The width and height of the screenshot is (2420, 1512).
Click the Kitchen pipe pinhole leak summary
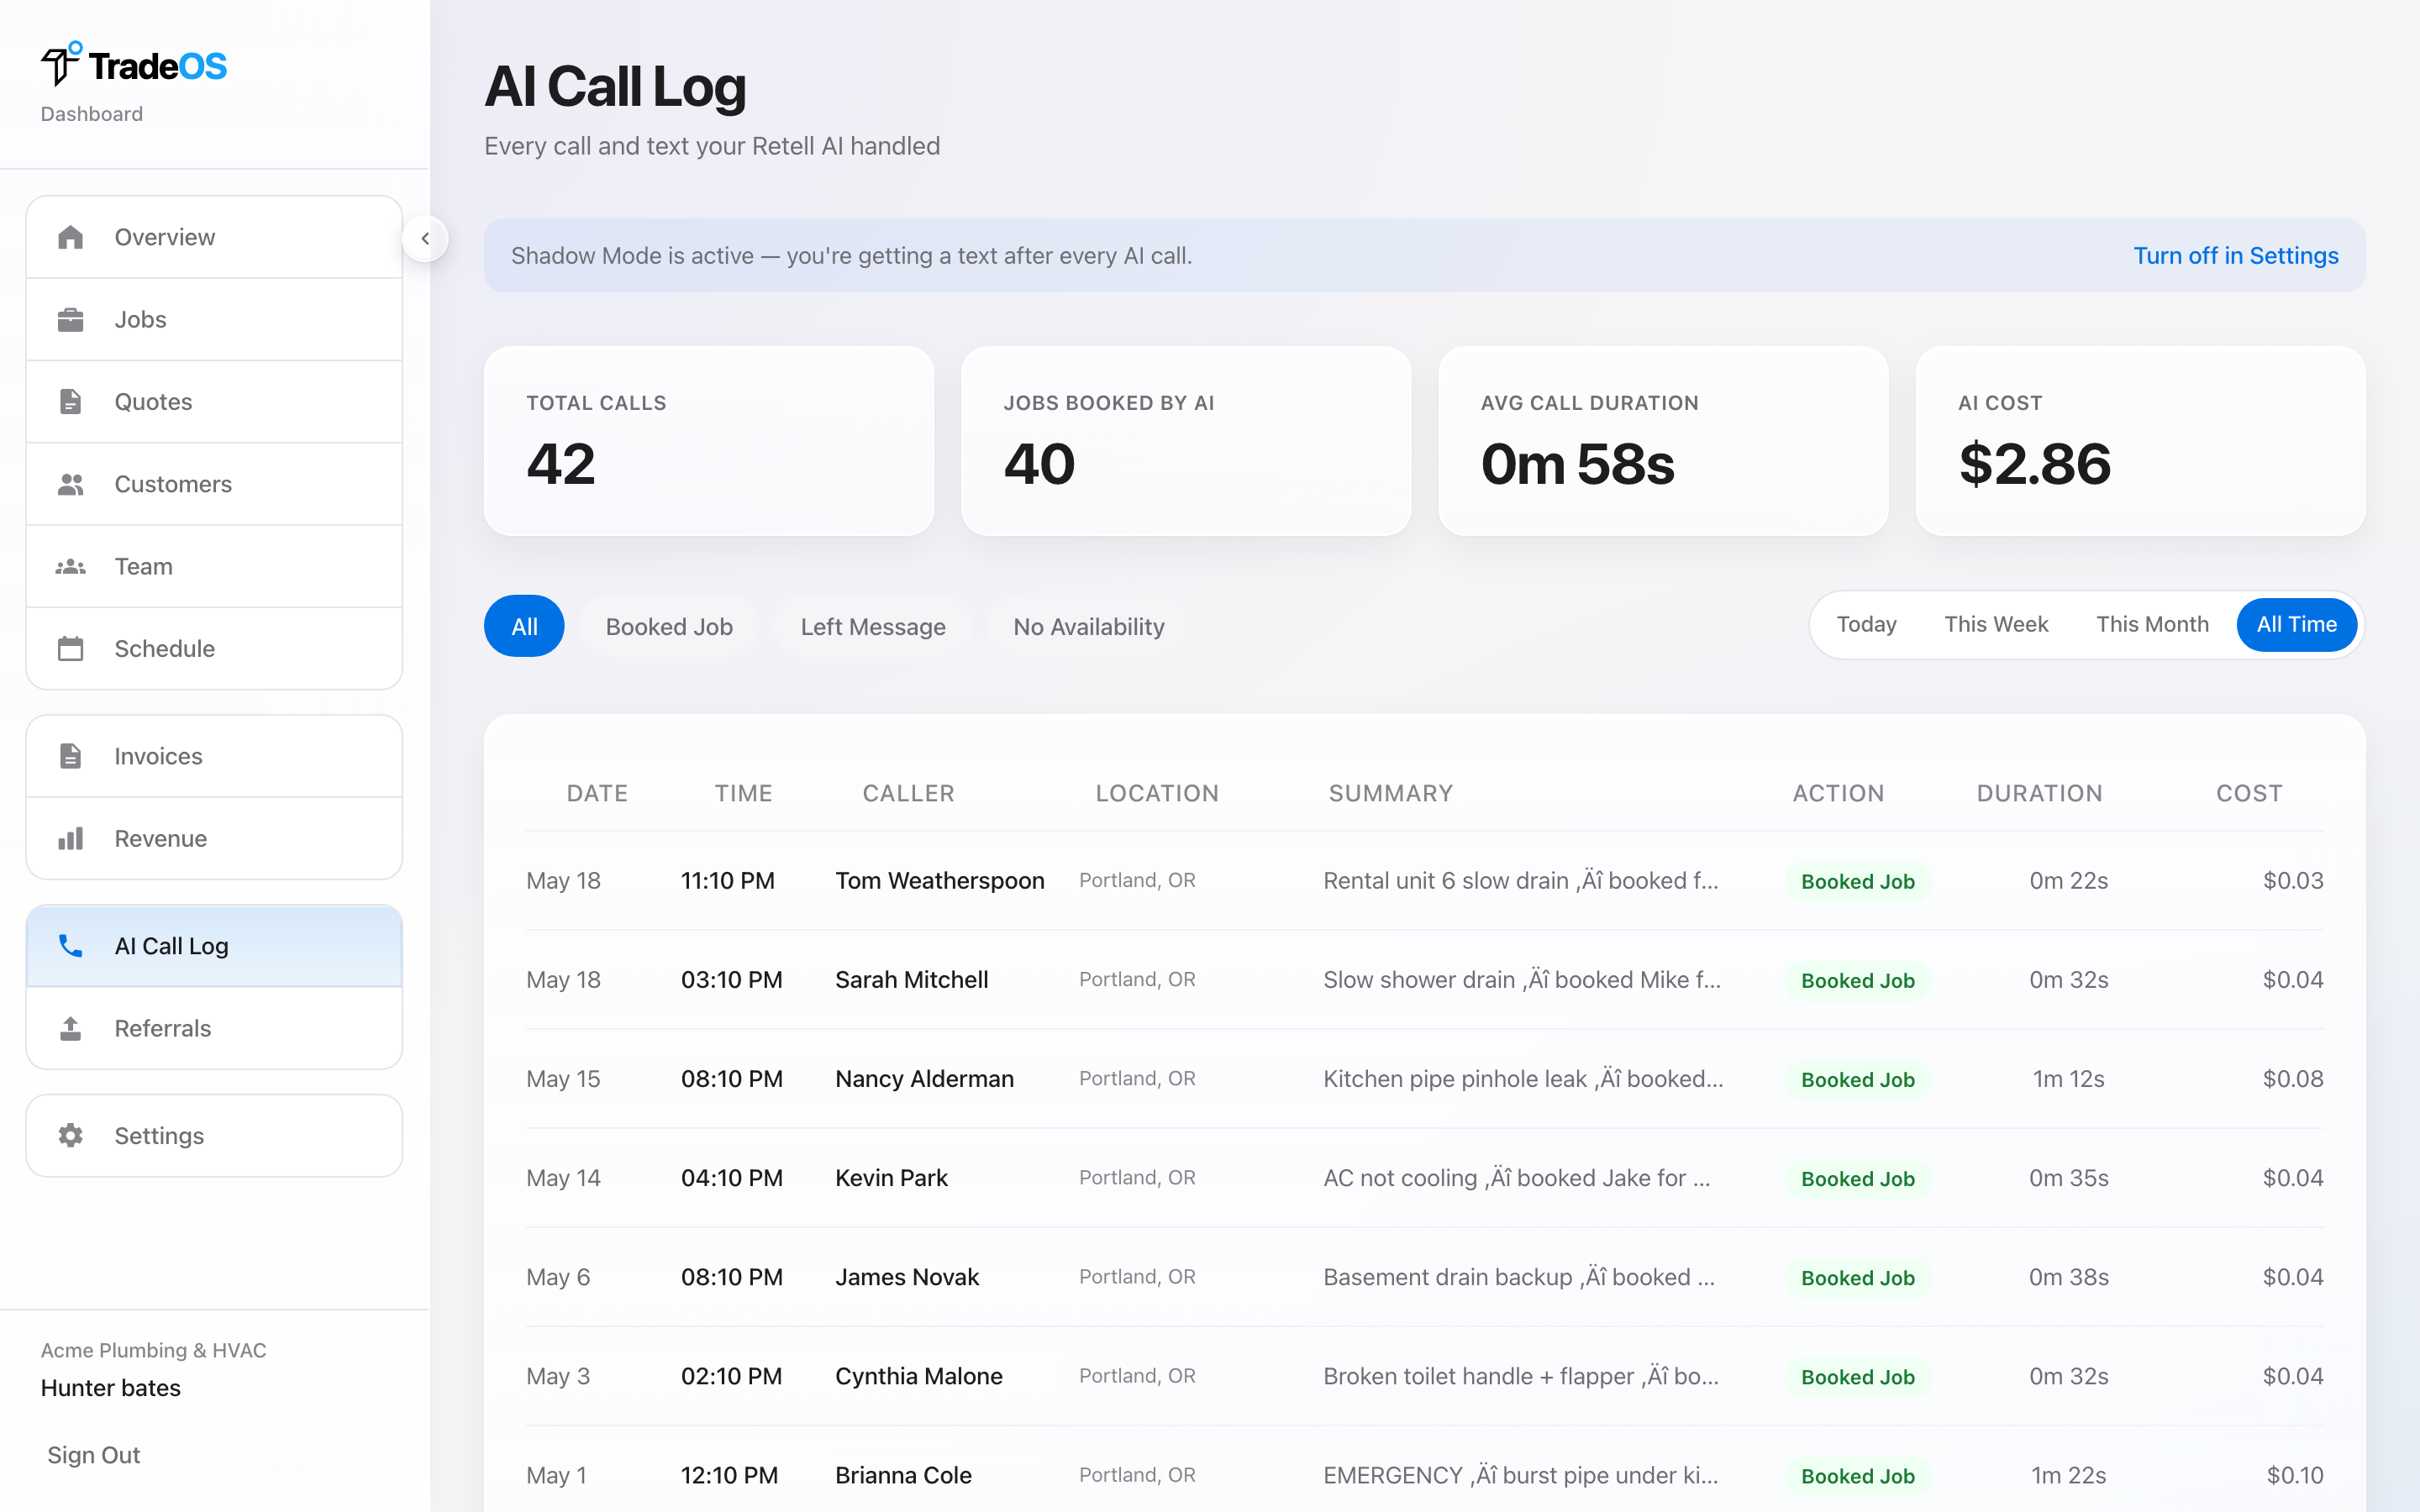point(1523,1079)
